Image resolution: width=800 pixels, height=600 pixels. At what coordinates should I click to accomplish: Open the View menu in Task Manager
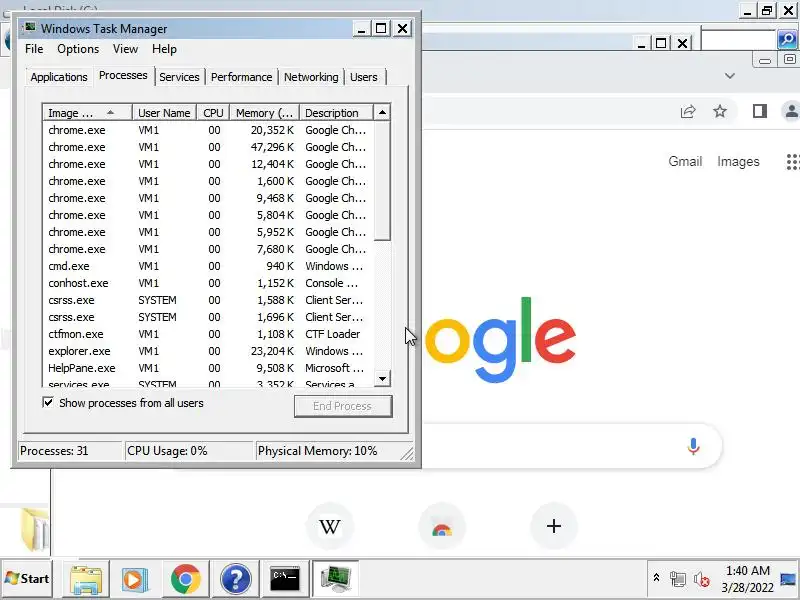click(125, 49)
